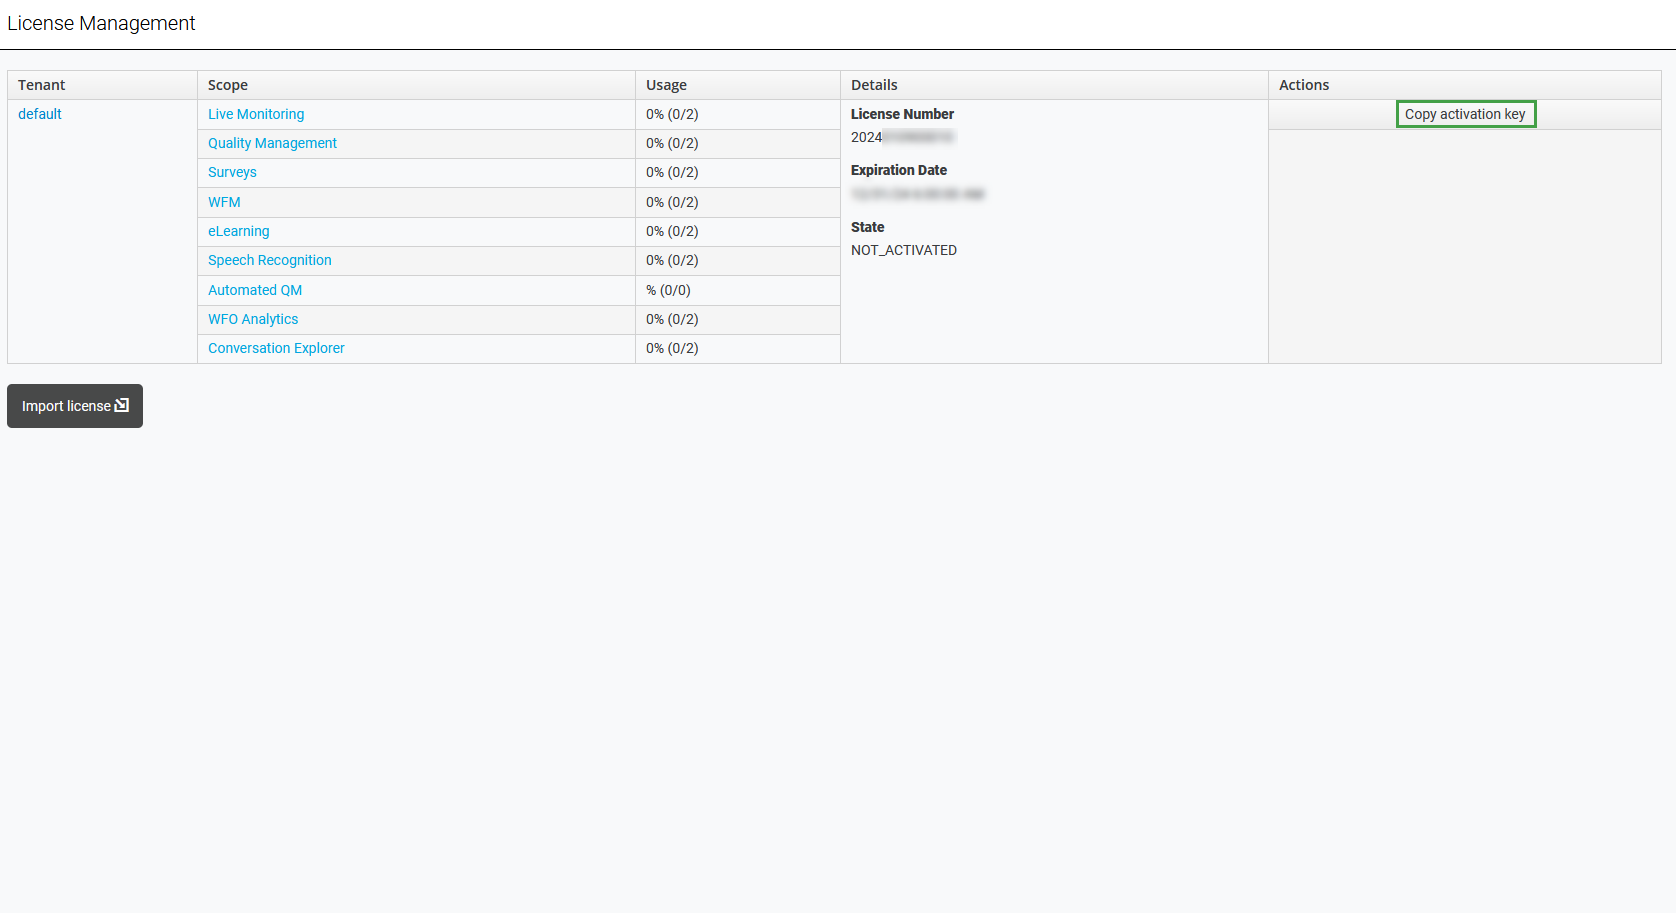Open the WFM scope link
The image size is (1676, 913).
(224, 202)
